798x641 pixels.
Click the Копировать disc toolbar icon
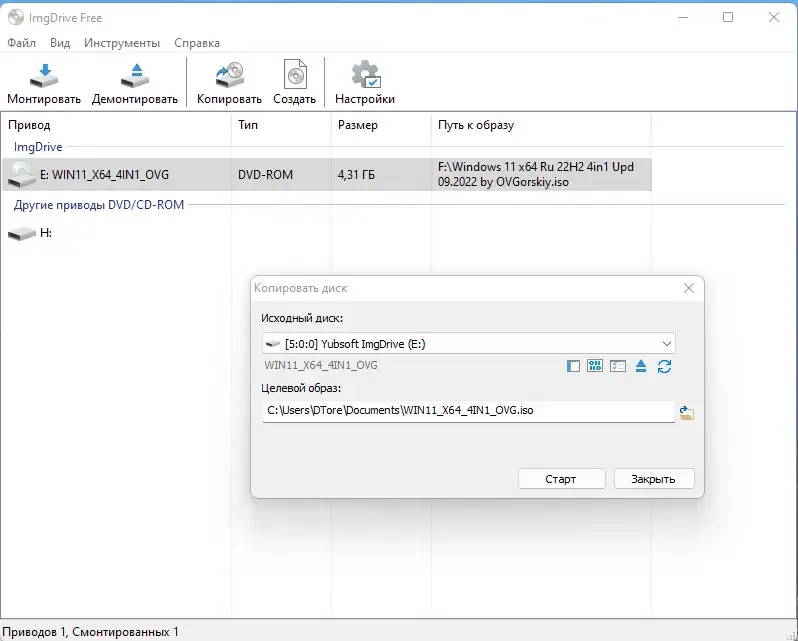click(229, 83)
